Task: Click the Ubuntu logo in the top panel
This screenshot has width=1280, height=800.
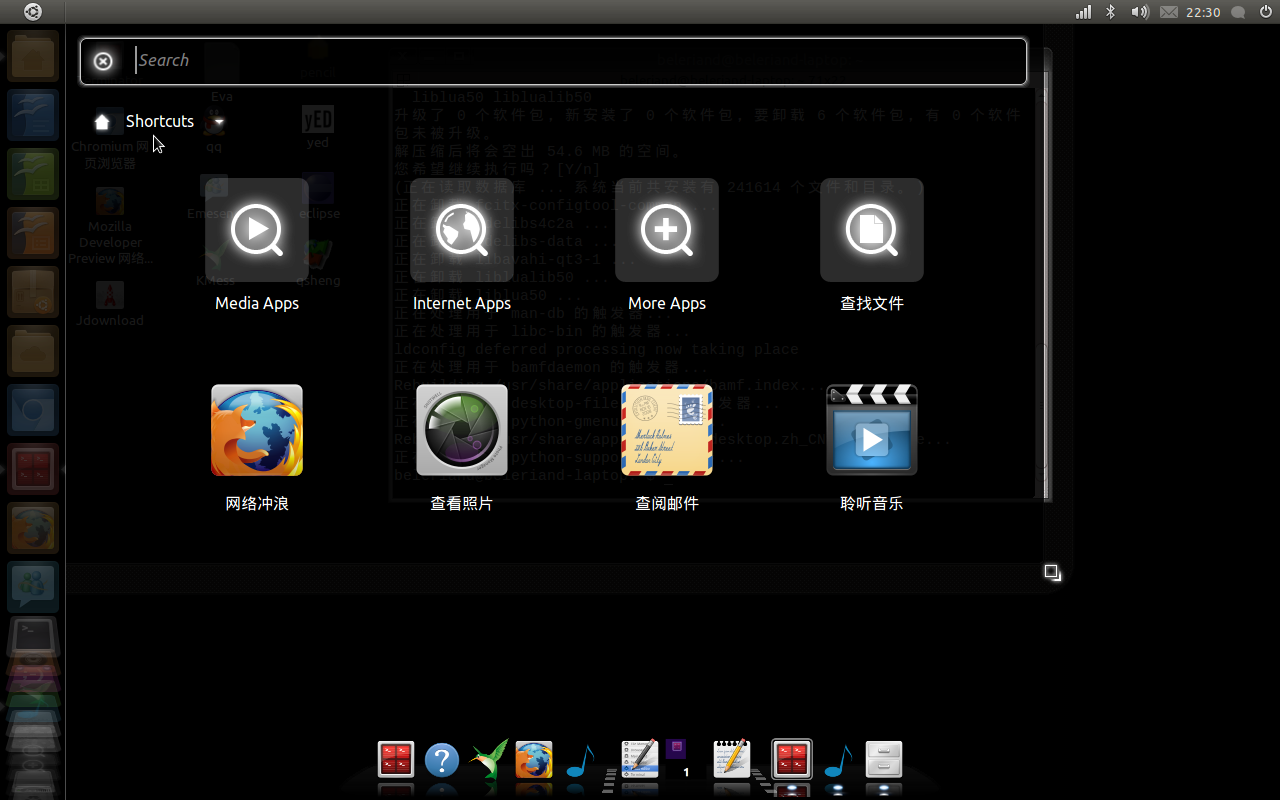Action: click(33, 12)
